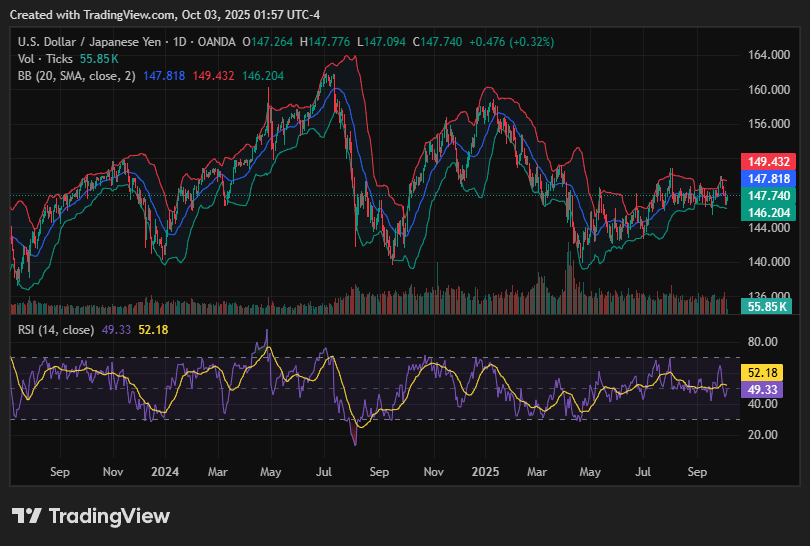Screen dimensions: 810x546
Task: Click the red 149.432 upper band price tag
Action: [766, 161]
